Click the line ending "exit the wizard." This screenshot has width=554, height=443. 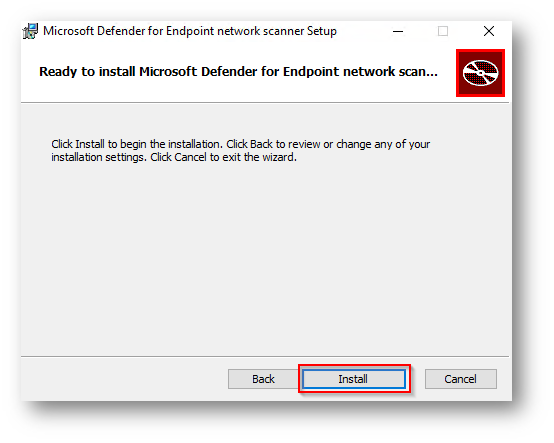pyautogui.click(x=174, y=157)
